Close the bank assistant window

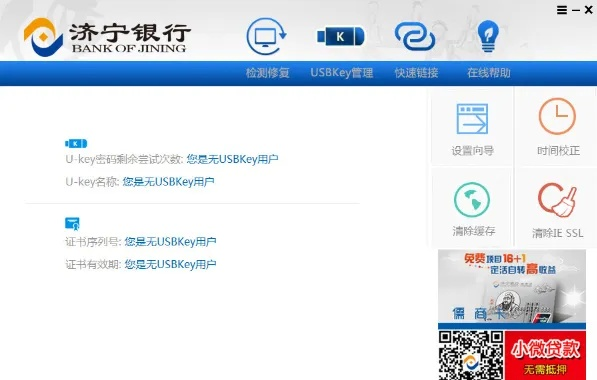tap(589, 10)
